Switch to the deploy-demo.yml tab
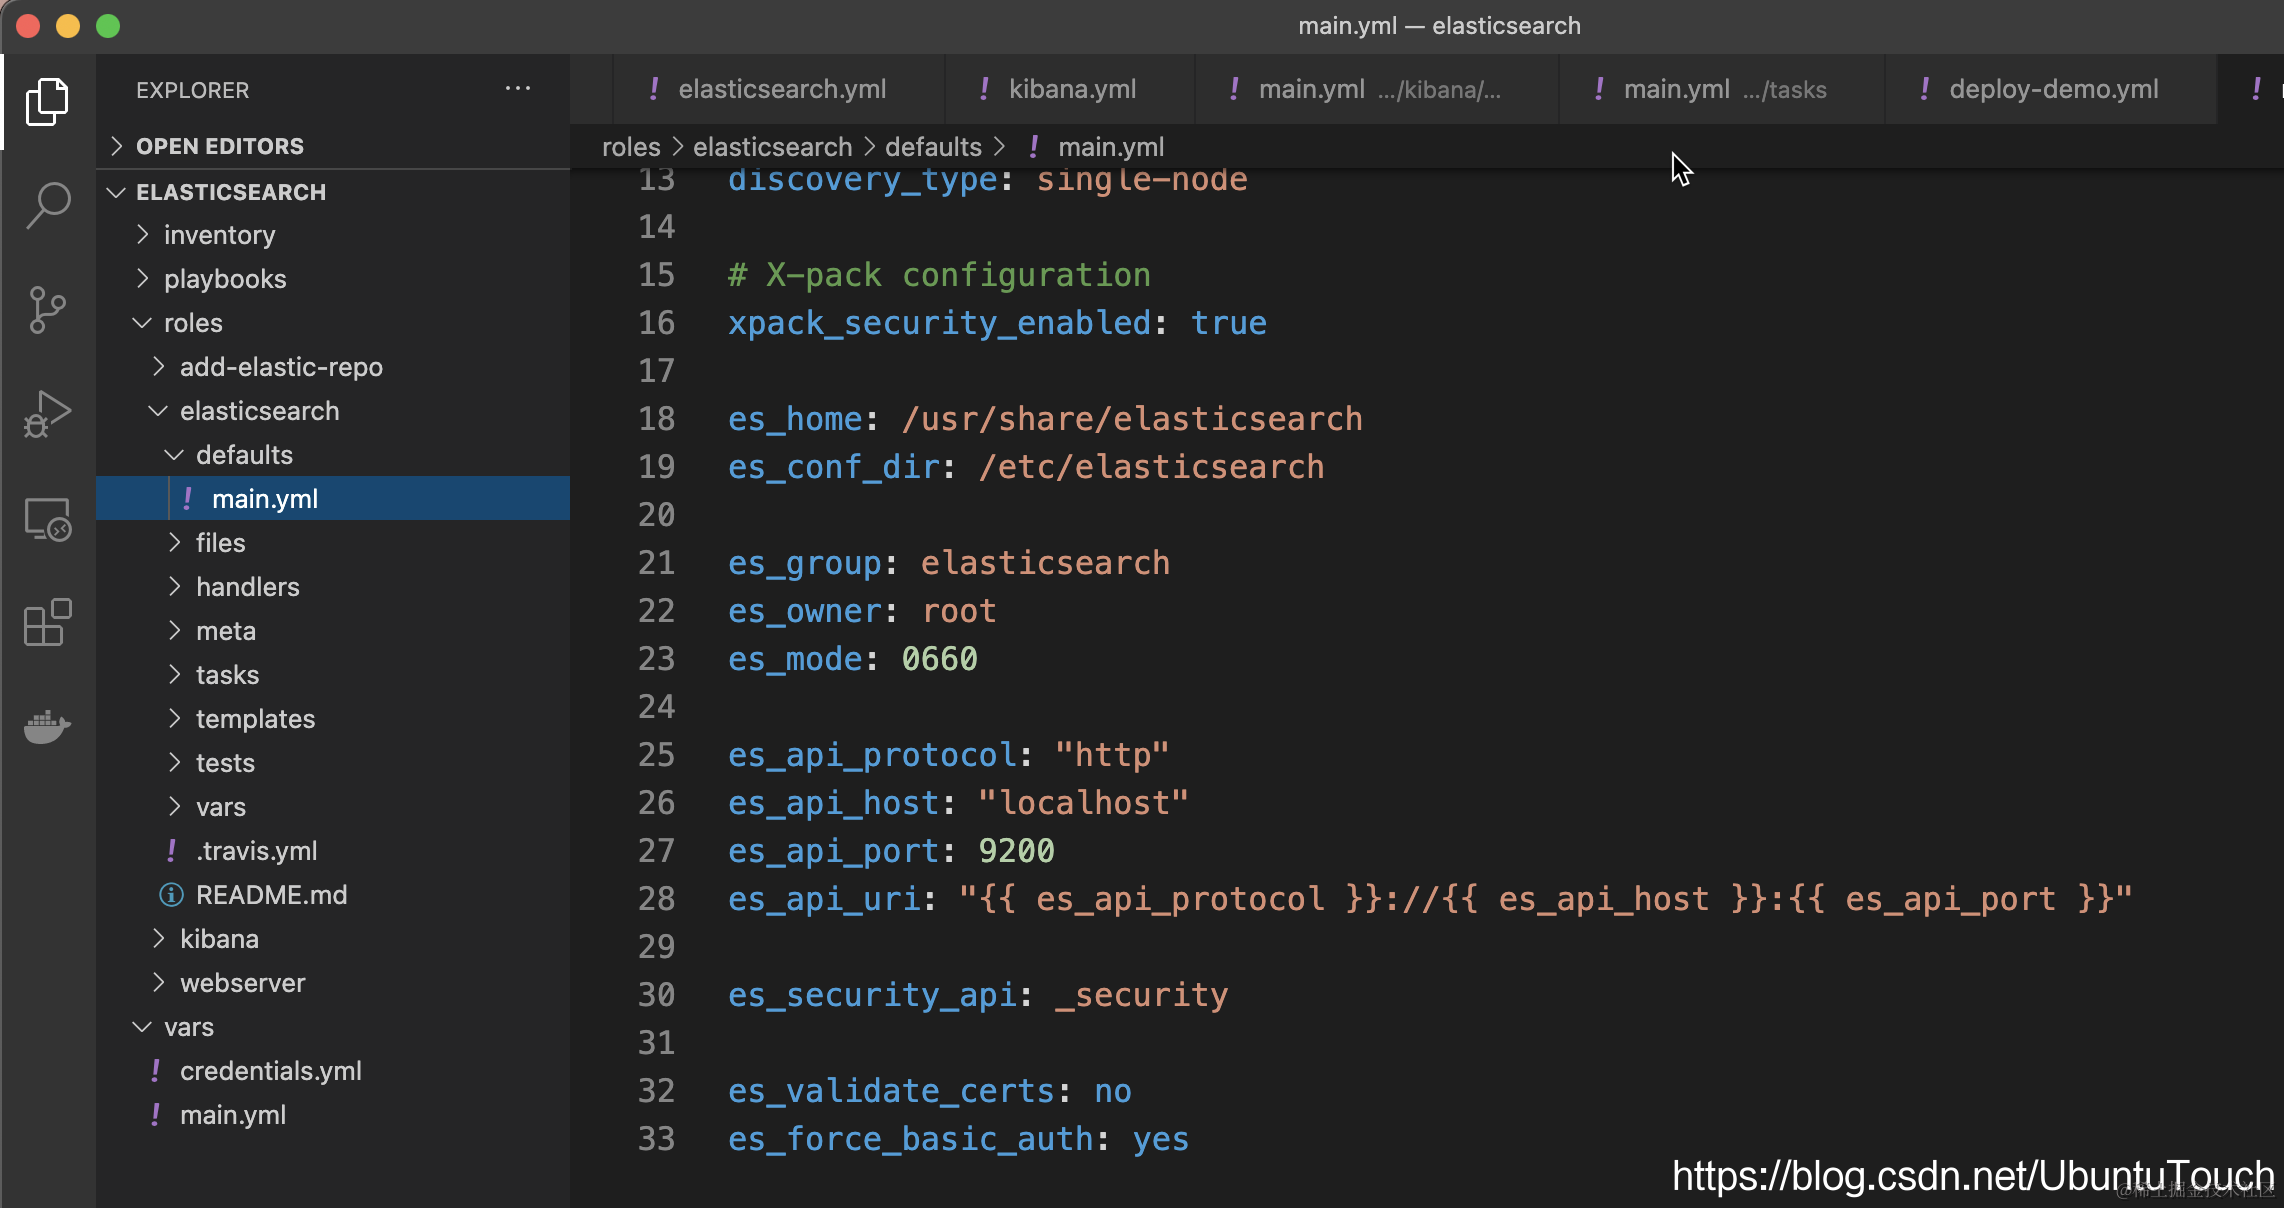The width and height of the screenshot is (2284, 1208). [x=2053, y=89]
